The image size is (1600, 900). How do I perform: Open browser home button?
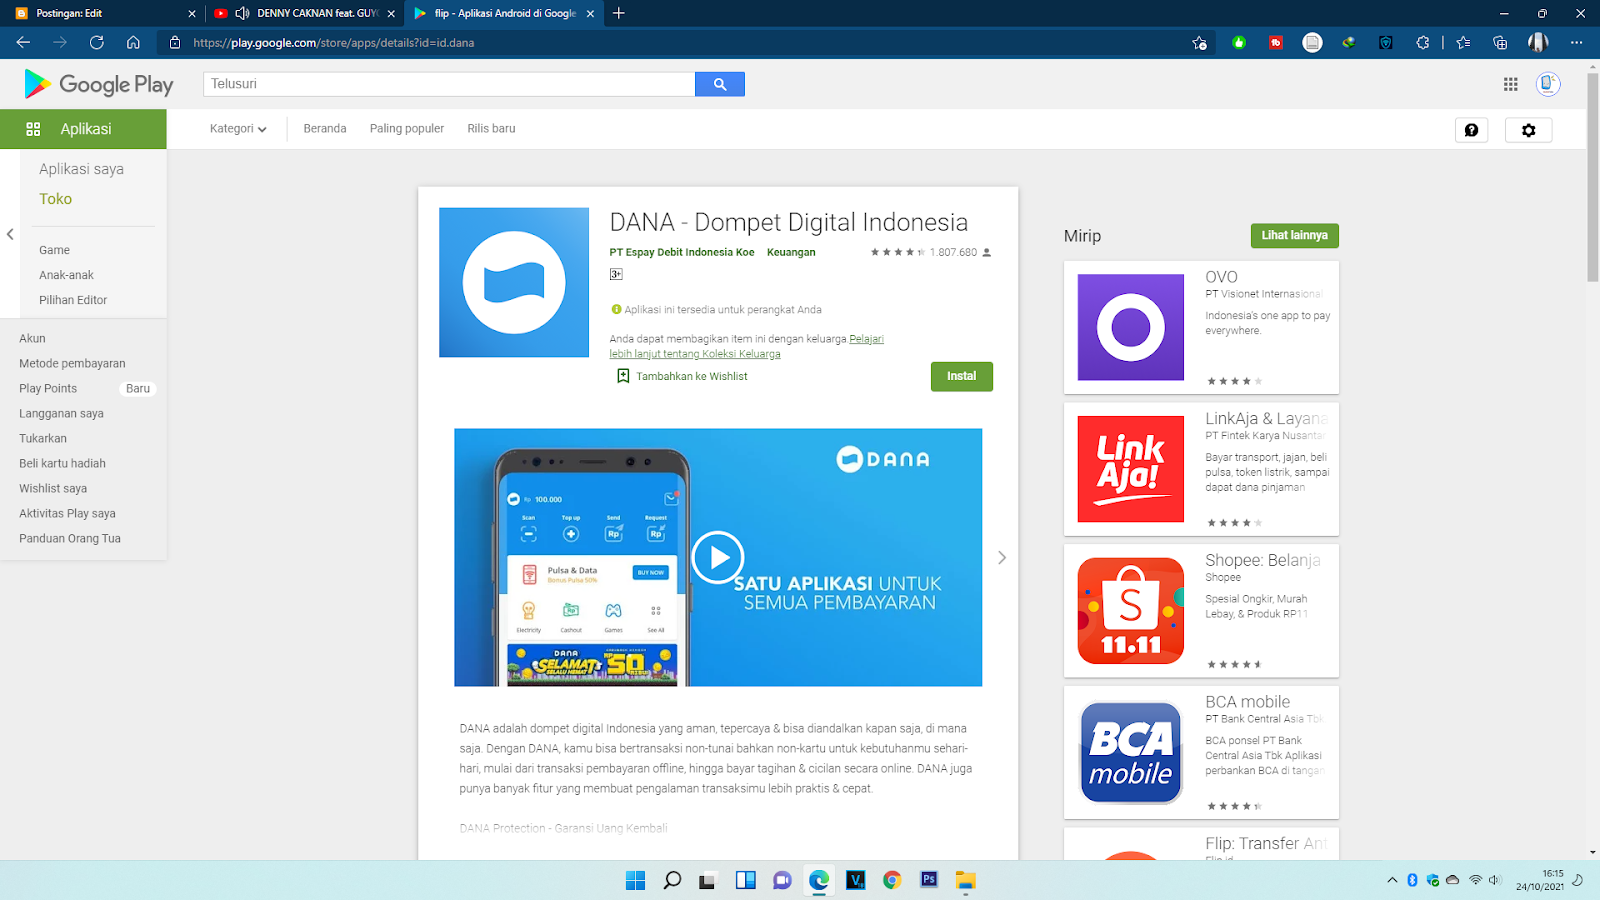[133, 42]
